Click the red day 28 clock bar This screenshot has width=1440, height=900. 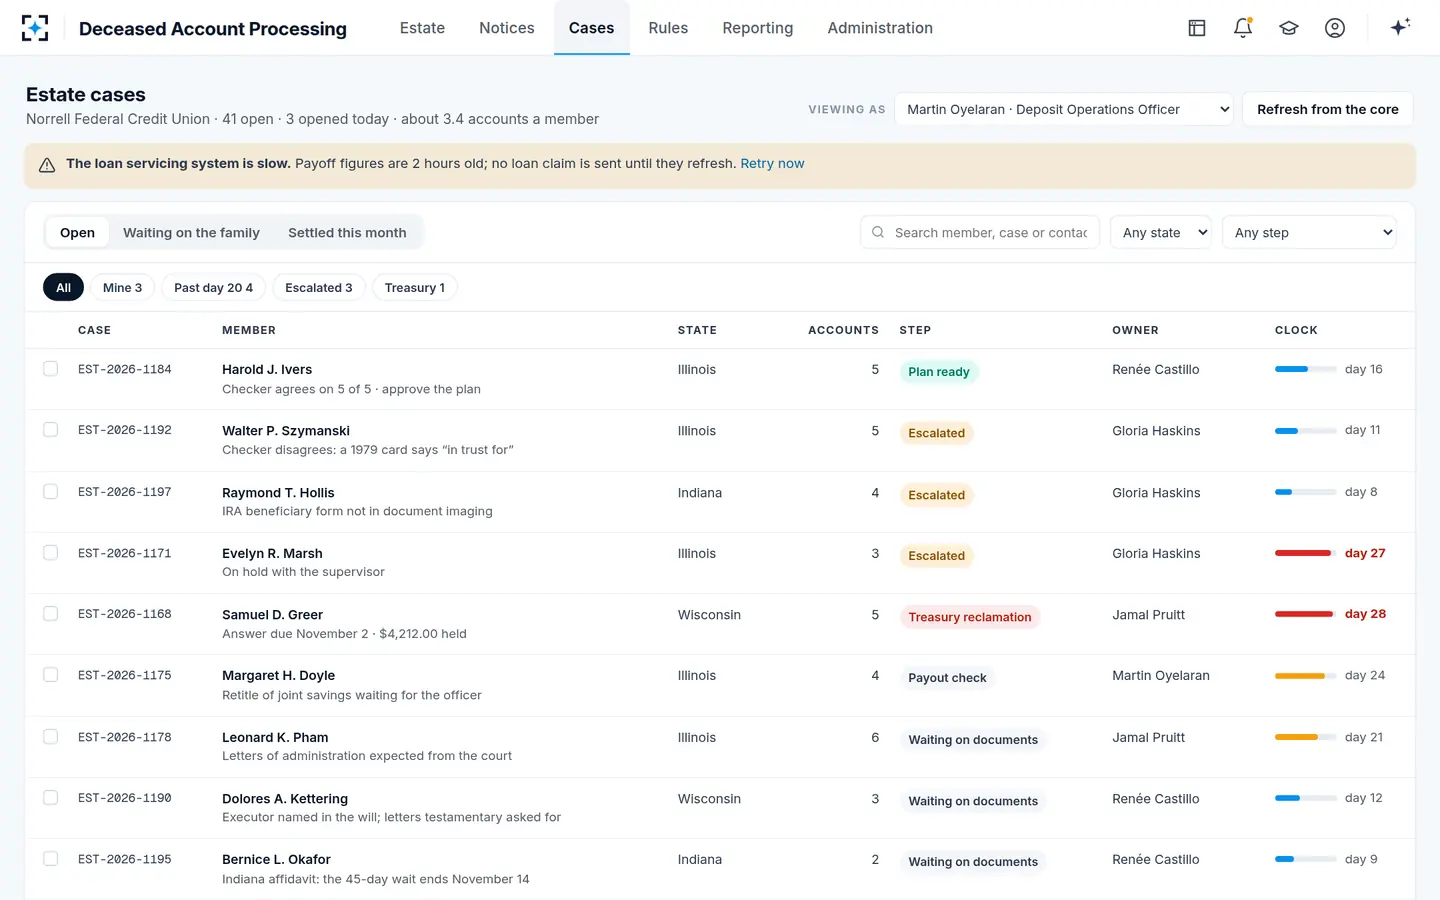[x=1304, y=614]
